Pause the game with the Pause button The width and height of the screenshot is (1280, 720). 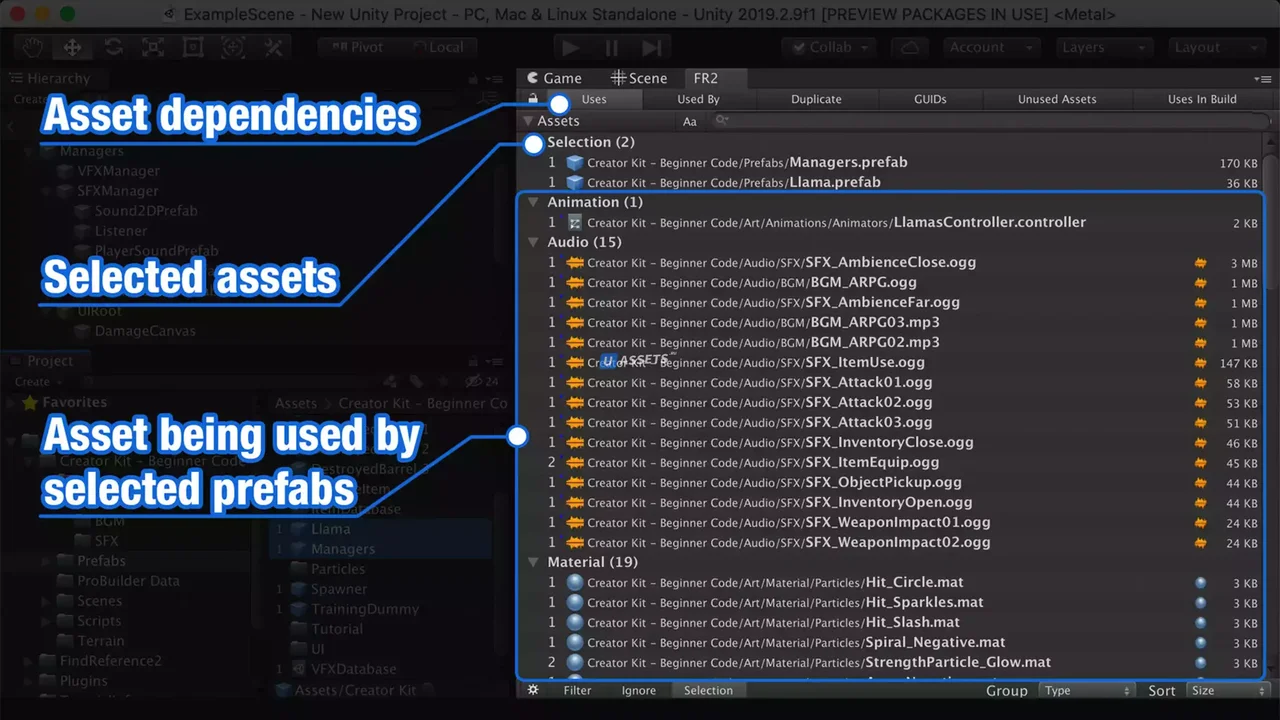[611, 48]
